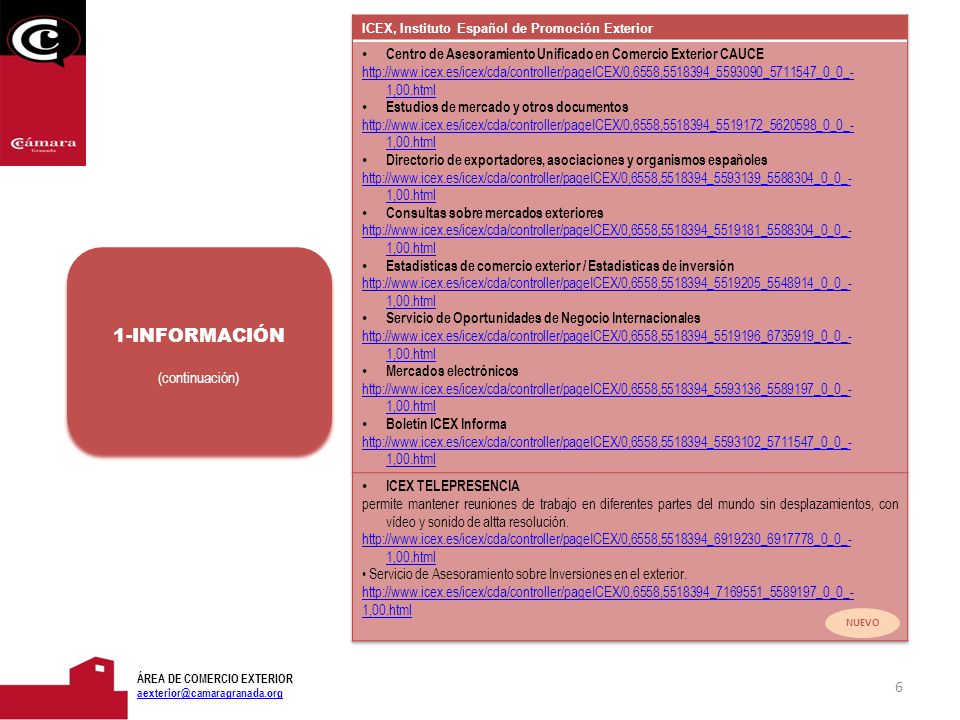The height and width of the screenshot is (720, 960).
Task: Click the ÁREA DE COMERCIO EXTERIOR label
Action: [x=215, y=678]
